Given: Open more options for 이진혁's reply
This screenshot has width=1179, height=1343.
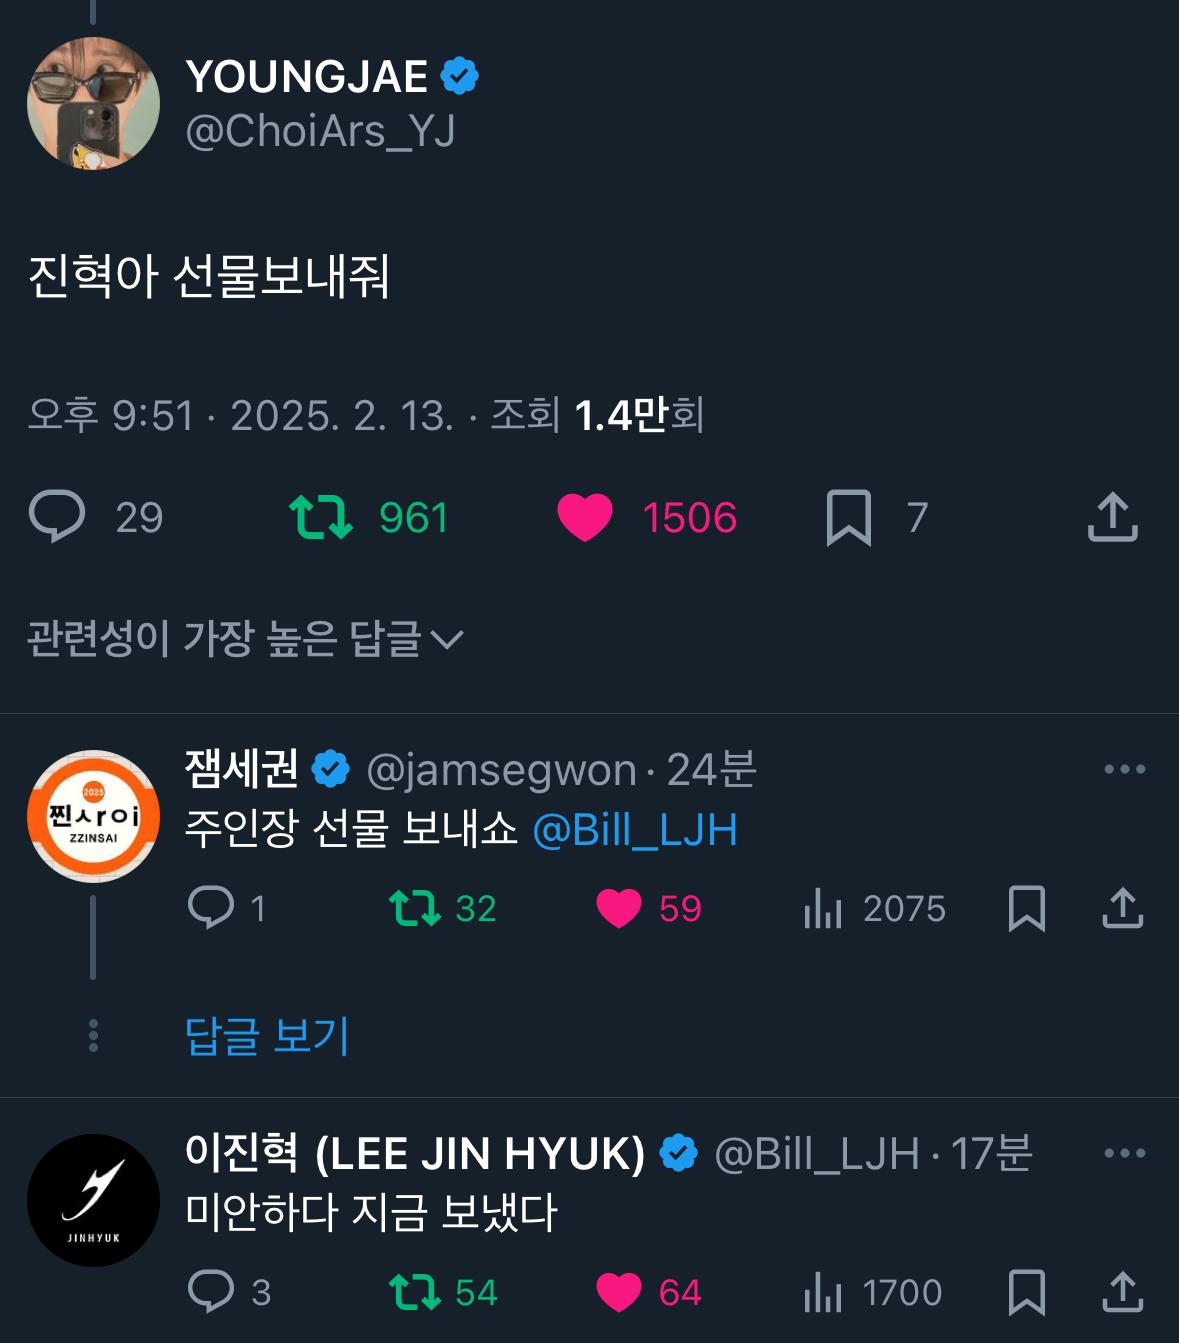Looking at the screenshot, I should (x=1124, y=1153).
